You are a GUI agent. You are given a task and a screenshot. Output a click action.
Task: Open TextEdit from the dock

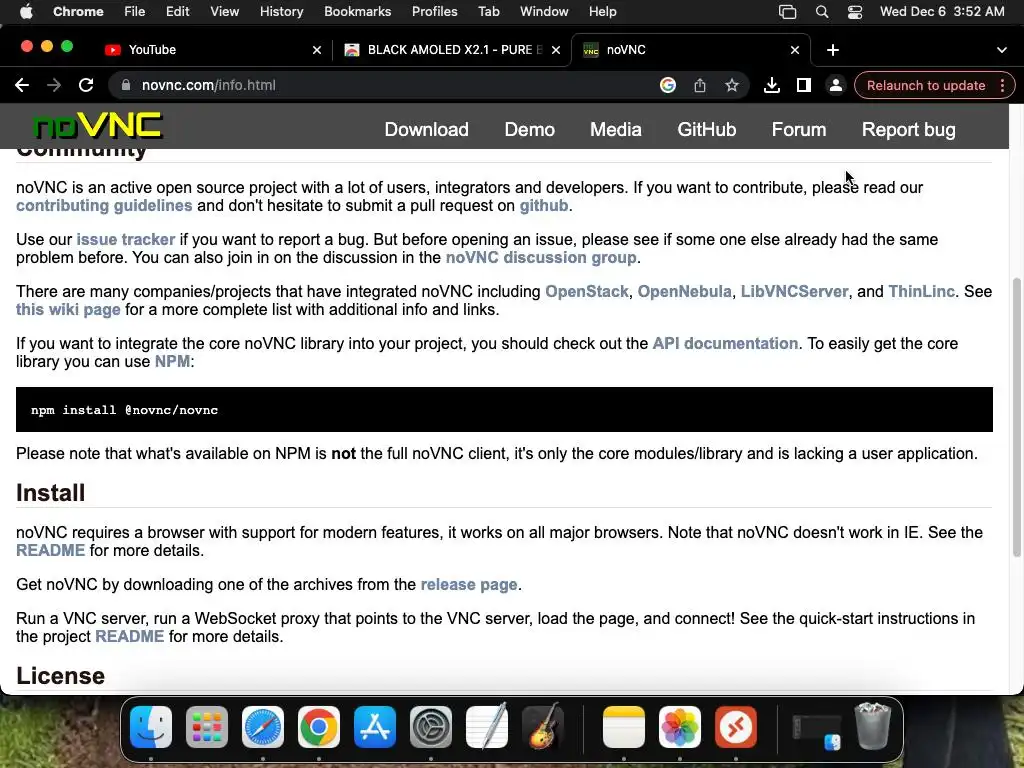[x=487, y=726]
